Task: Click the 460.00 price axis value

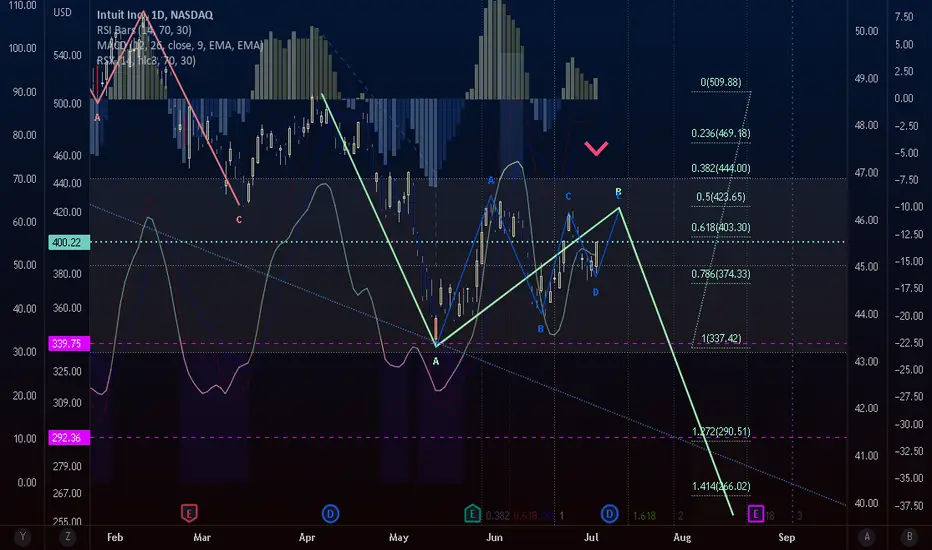Action: pos(67,156)
